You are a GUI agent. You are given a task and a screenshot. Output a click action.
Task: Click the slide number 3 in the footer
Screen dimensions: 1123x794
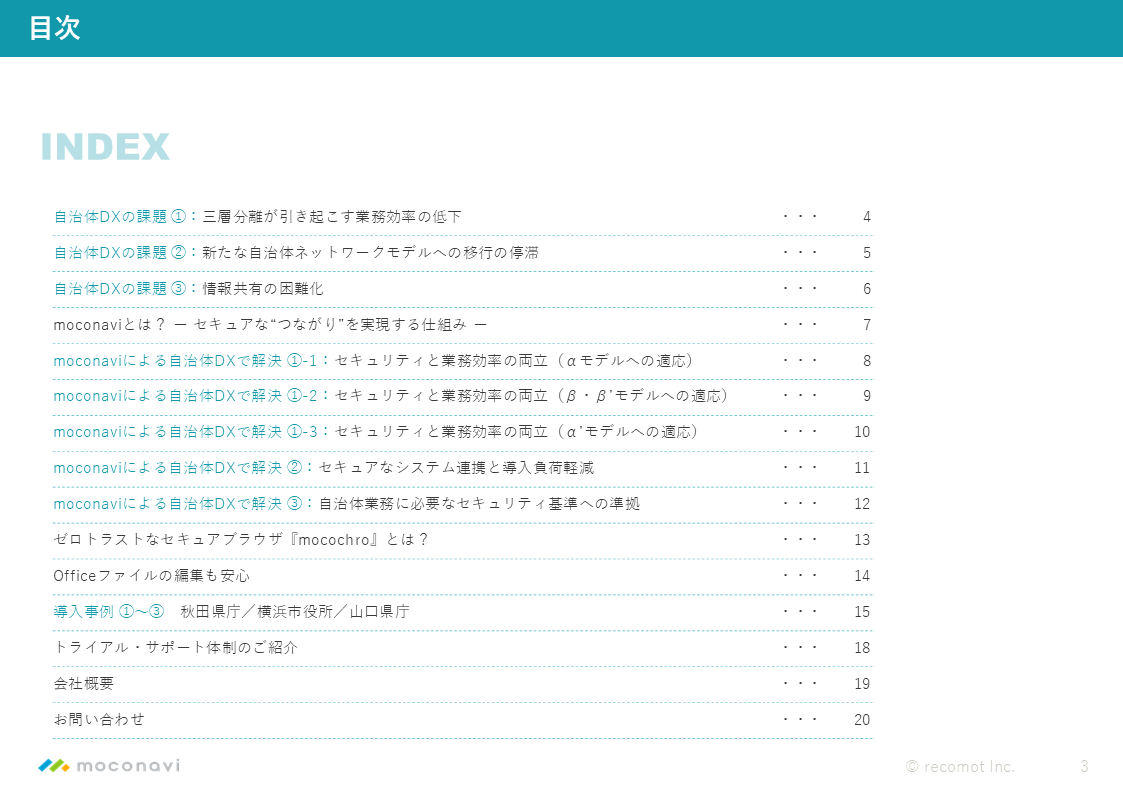1084,766
